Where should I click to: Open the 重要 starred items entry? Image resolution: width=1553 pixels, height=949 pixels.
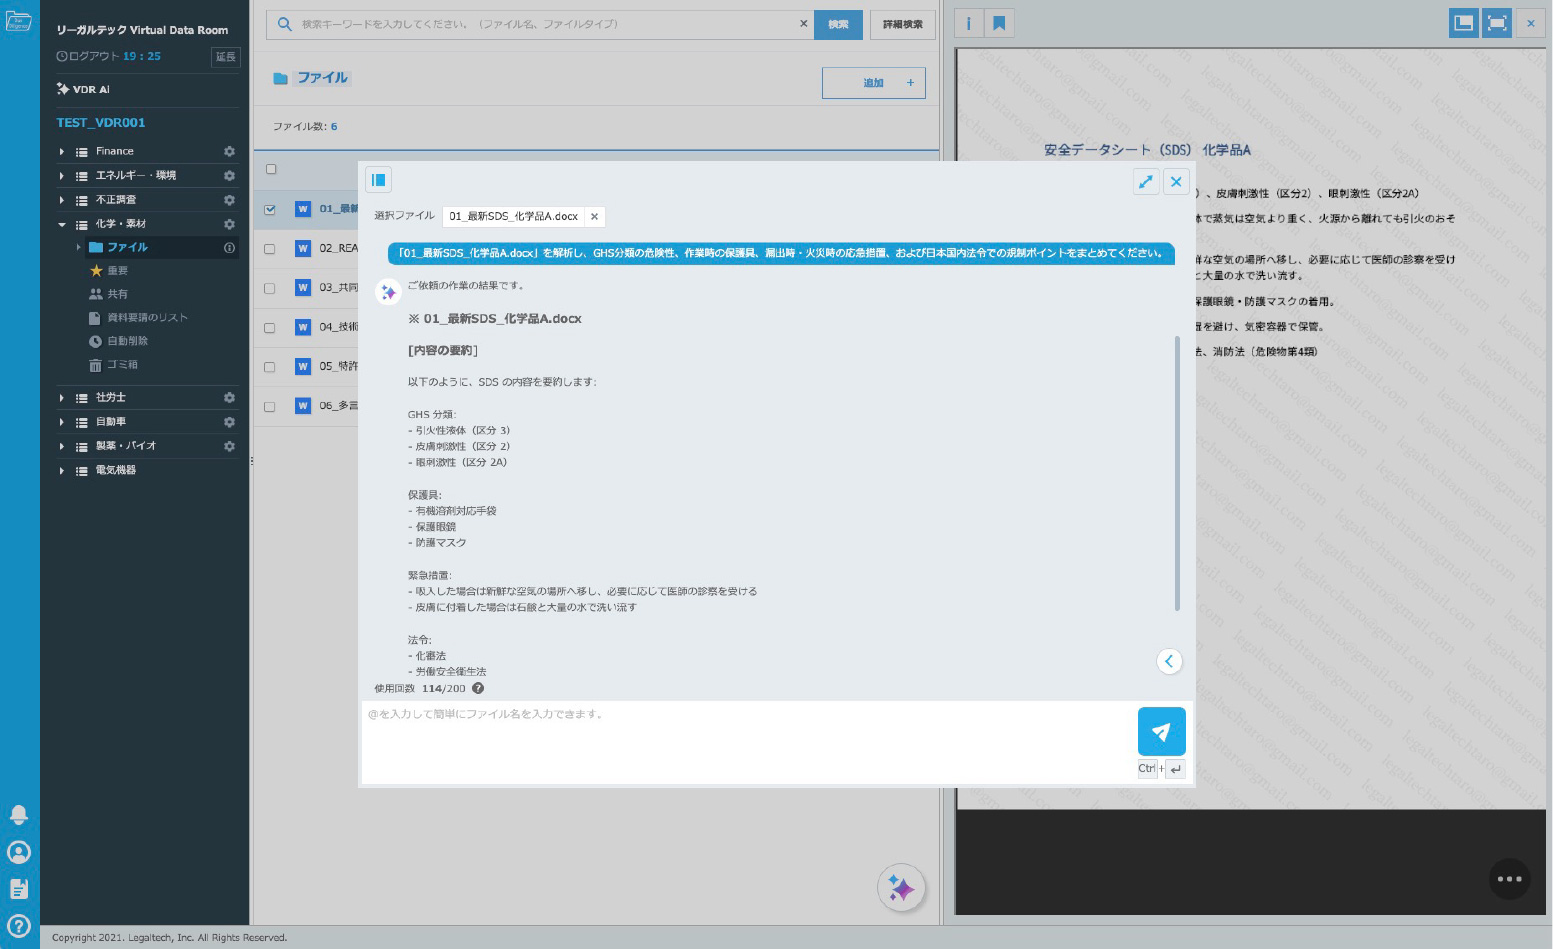click(x=117, y=271)
